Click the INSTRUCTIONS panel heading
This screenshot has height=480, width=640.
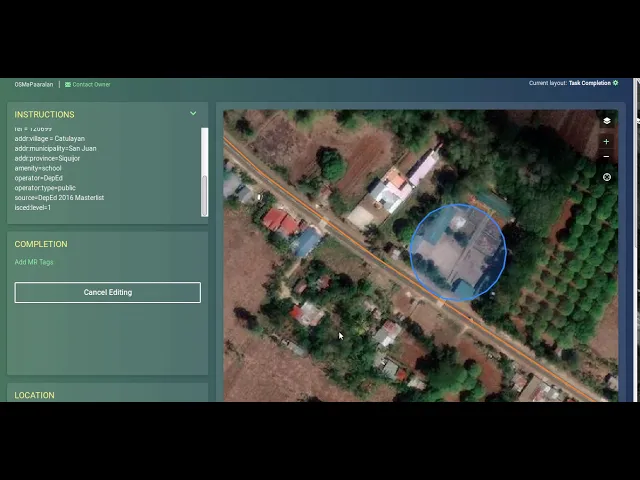(44, 115)
